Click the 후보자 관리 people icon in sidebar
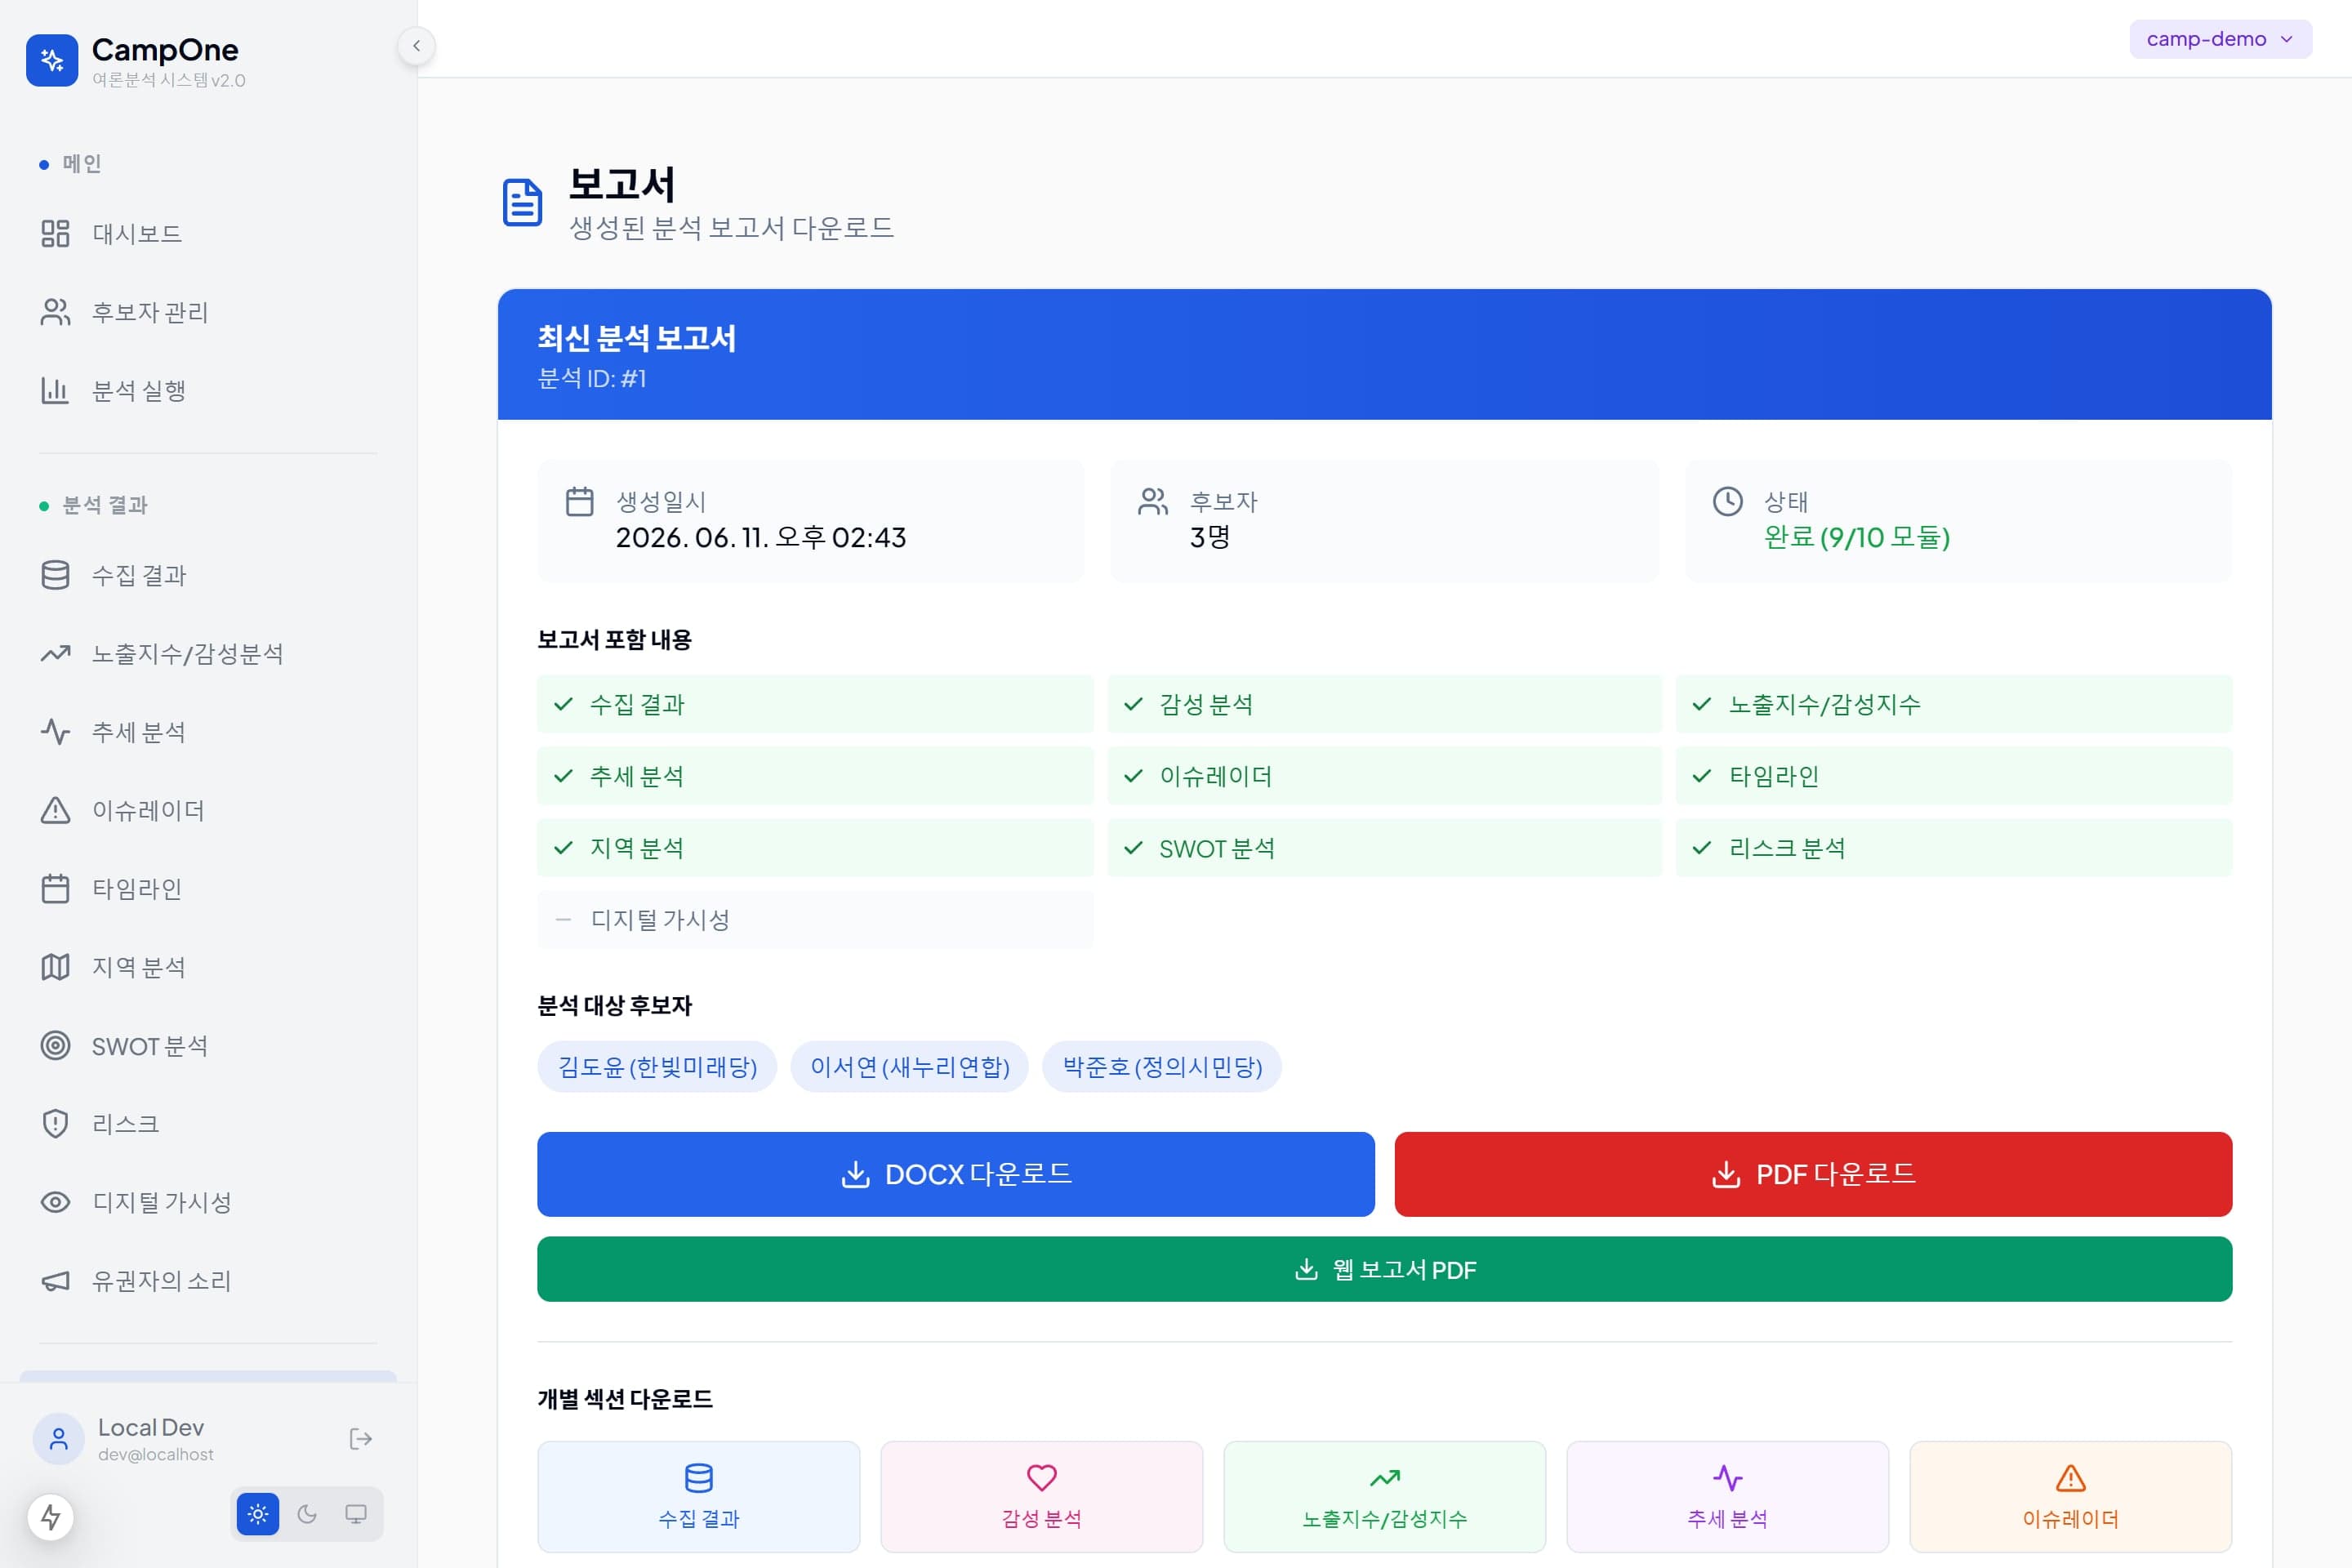The height and width of the screenshot is (1568, 2352). click(x=55, y=312)
